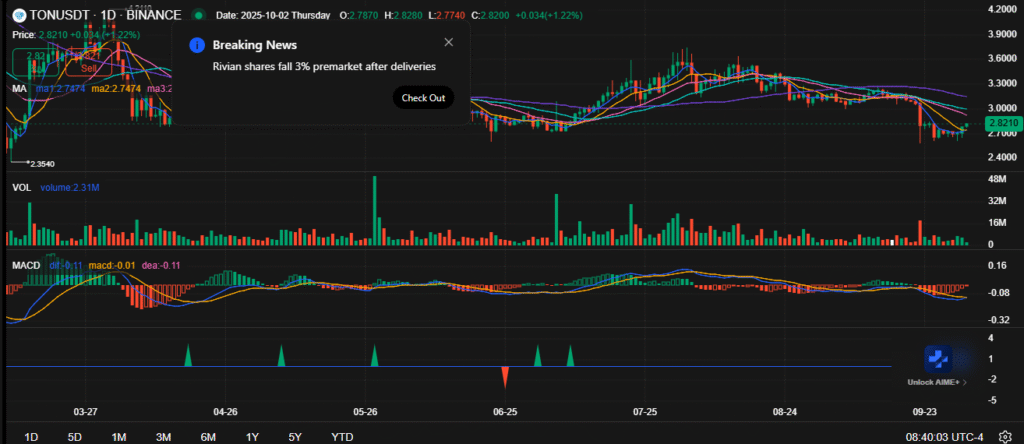Open chart settings gear icon

pos(1006,436)
